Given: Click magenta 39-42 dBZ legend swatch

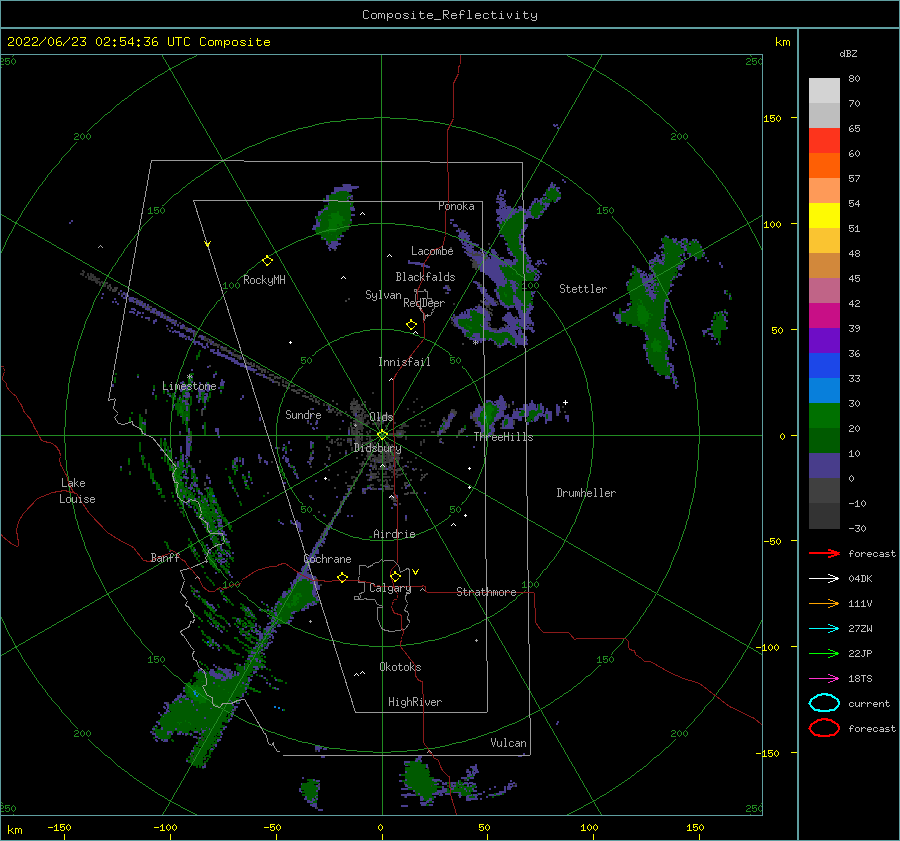Looking at the screenshot, I should (824, 316).
